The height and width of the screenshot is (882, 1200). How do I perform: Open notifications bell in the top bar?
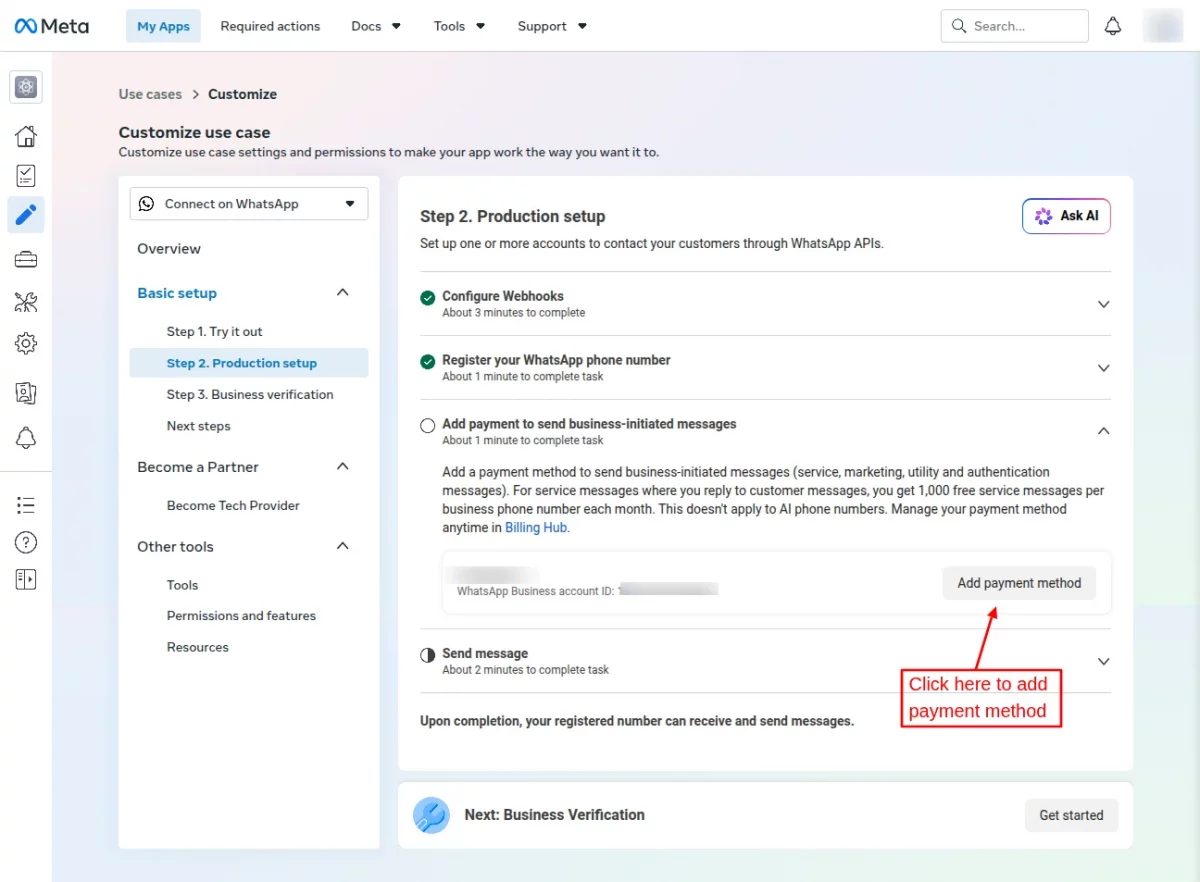[1113, 26]
